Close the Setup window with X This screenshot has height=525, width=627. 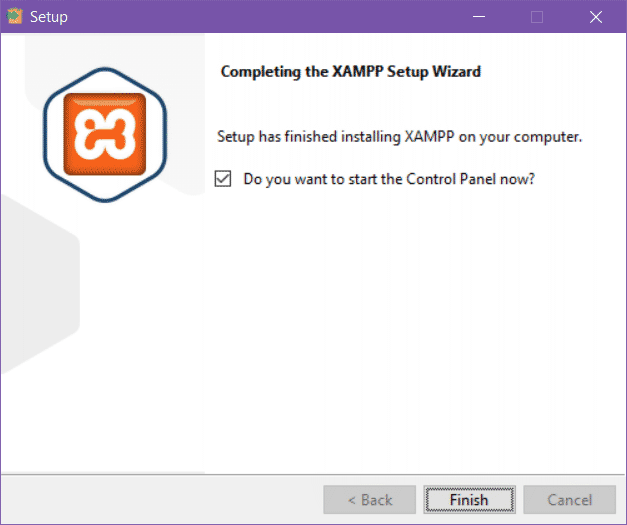pos(596,17)
